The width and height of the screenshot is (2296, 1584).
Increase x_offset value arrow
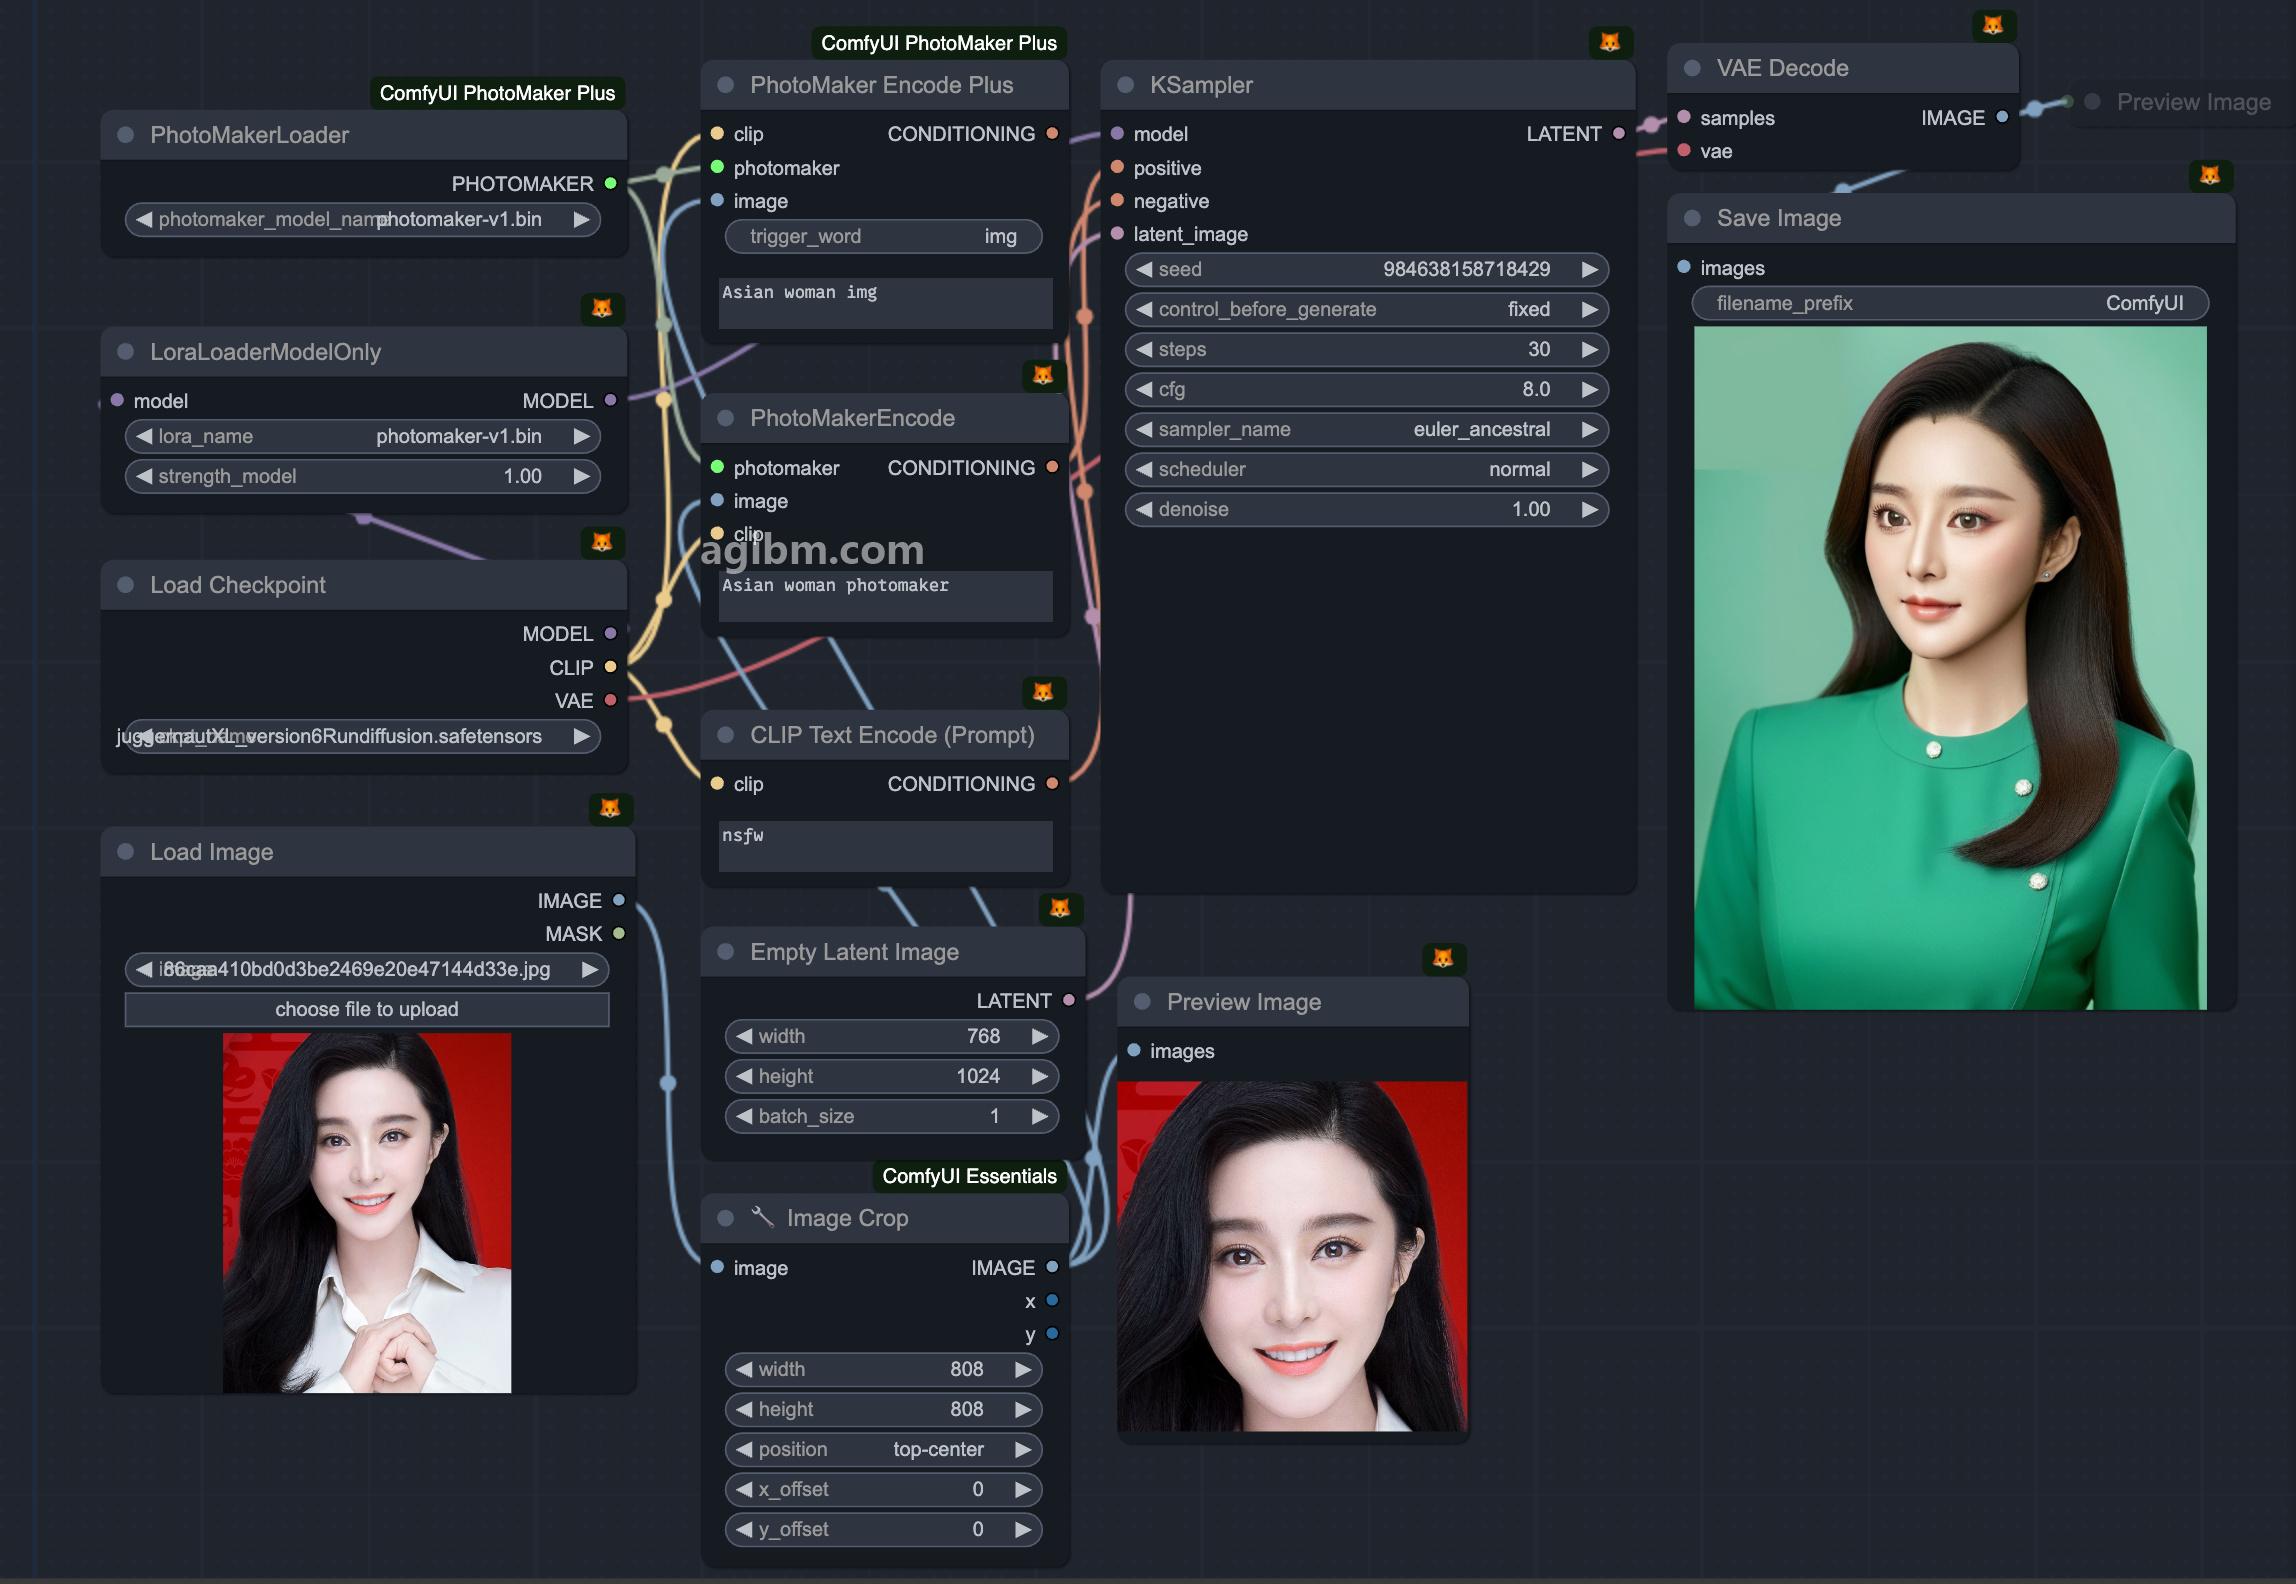(x=1023, y=1489)
